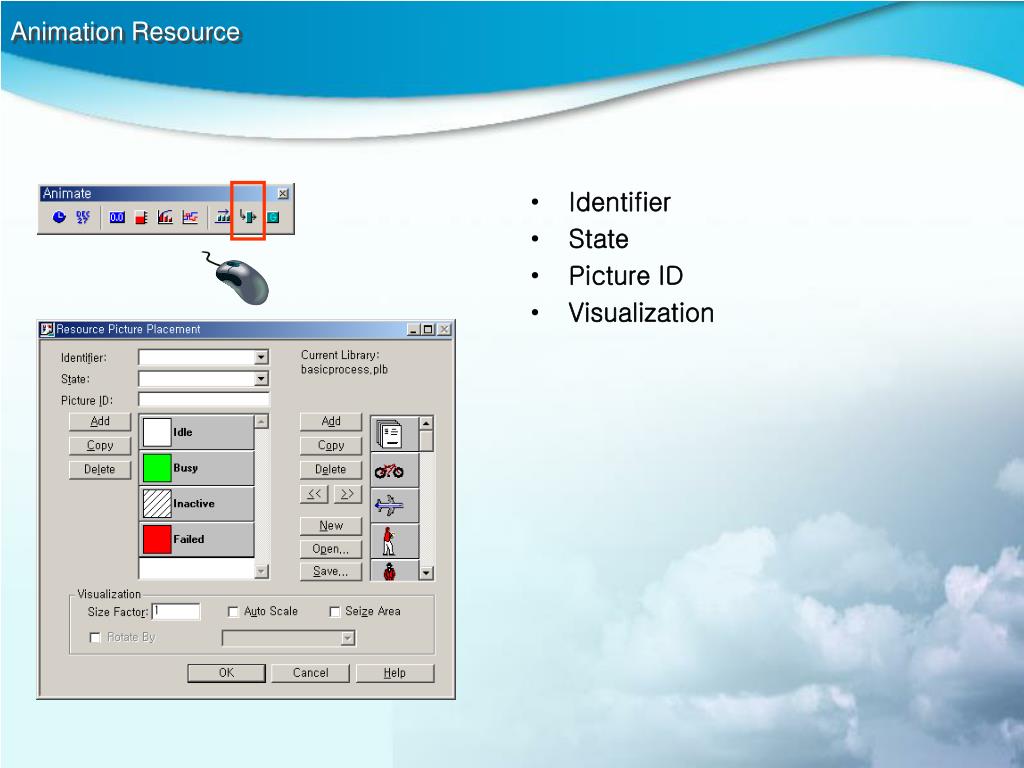
Task: Open Help for Resource Picture Placement
Action: coord(395,673)
